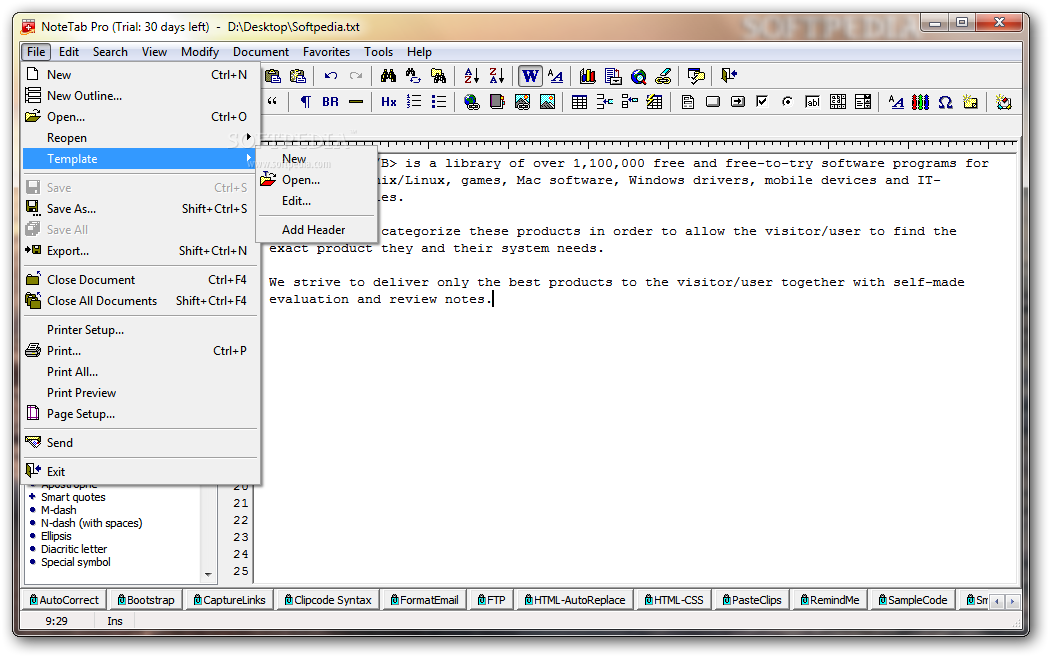Open Options window checkmark icon
The width and height of the screenshot is (1050, 657).
[x=696, y=76]
